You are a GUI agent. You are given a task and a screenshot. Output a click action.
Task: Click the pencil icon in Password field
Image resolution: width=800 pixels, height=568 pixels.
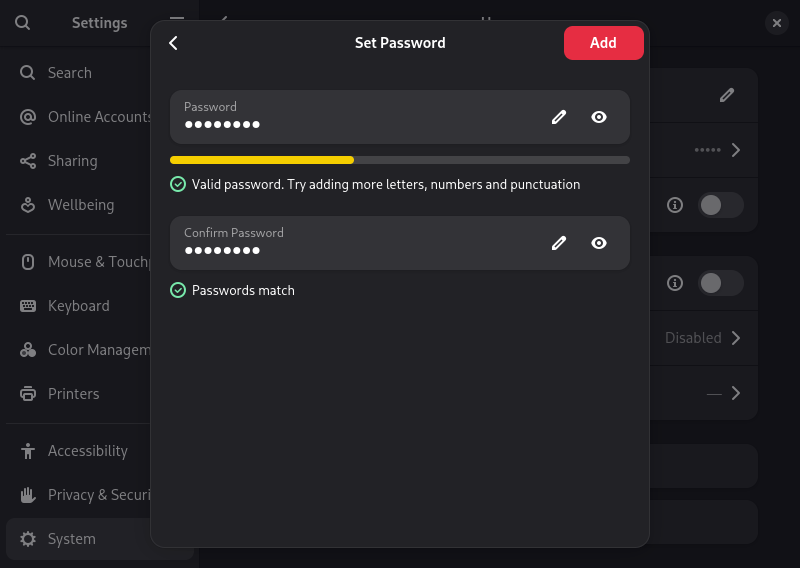559,117
